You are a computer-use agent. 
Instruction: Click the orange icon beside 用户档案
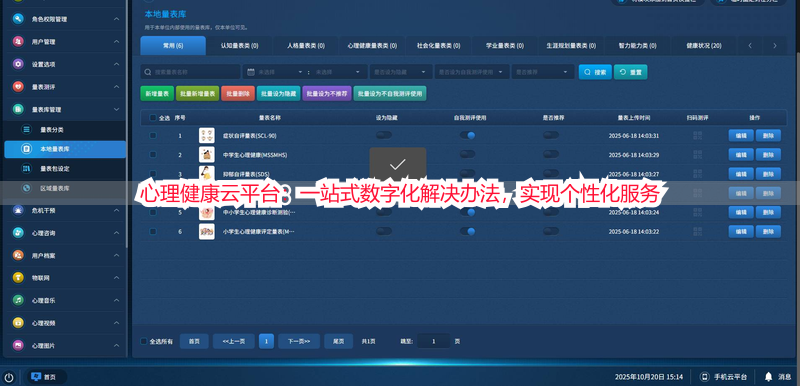point(18,255)
